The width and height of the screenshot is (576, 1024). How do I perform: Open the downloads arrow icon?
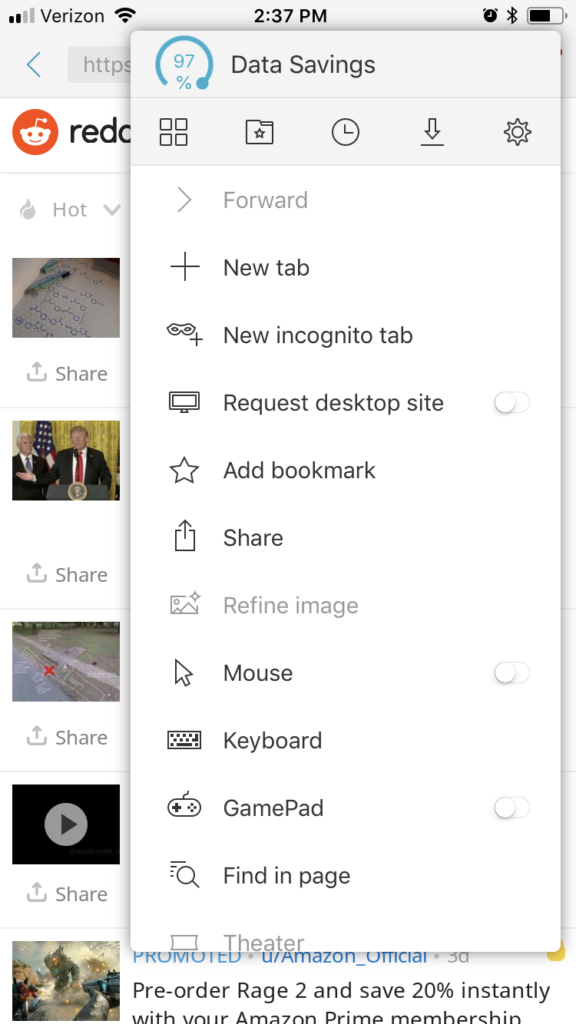[432, 133]
